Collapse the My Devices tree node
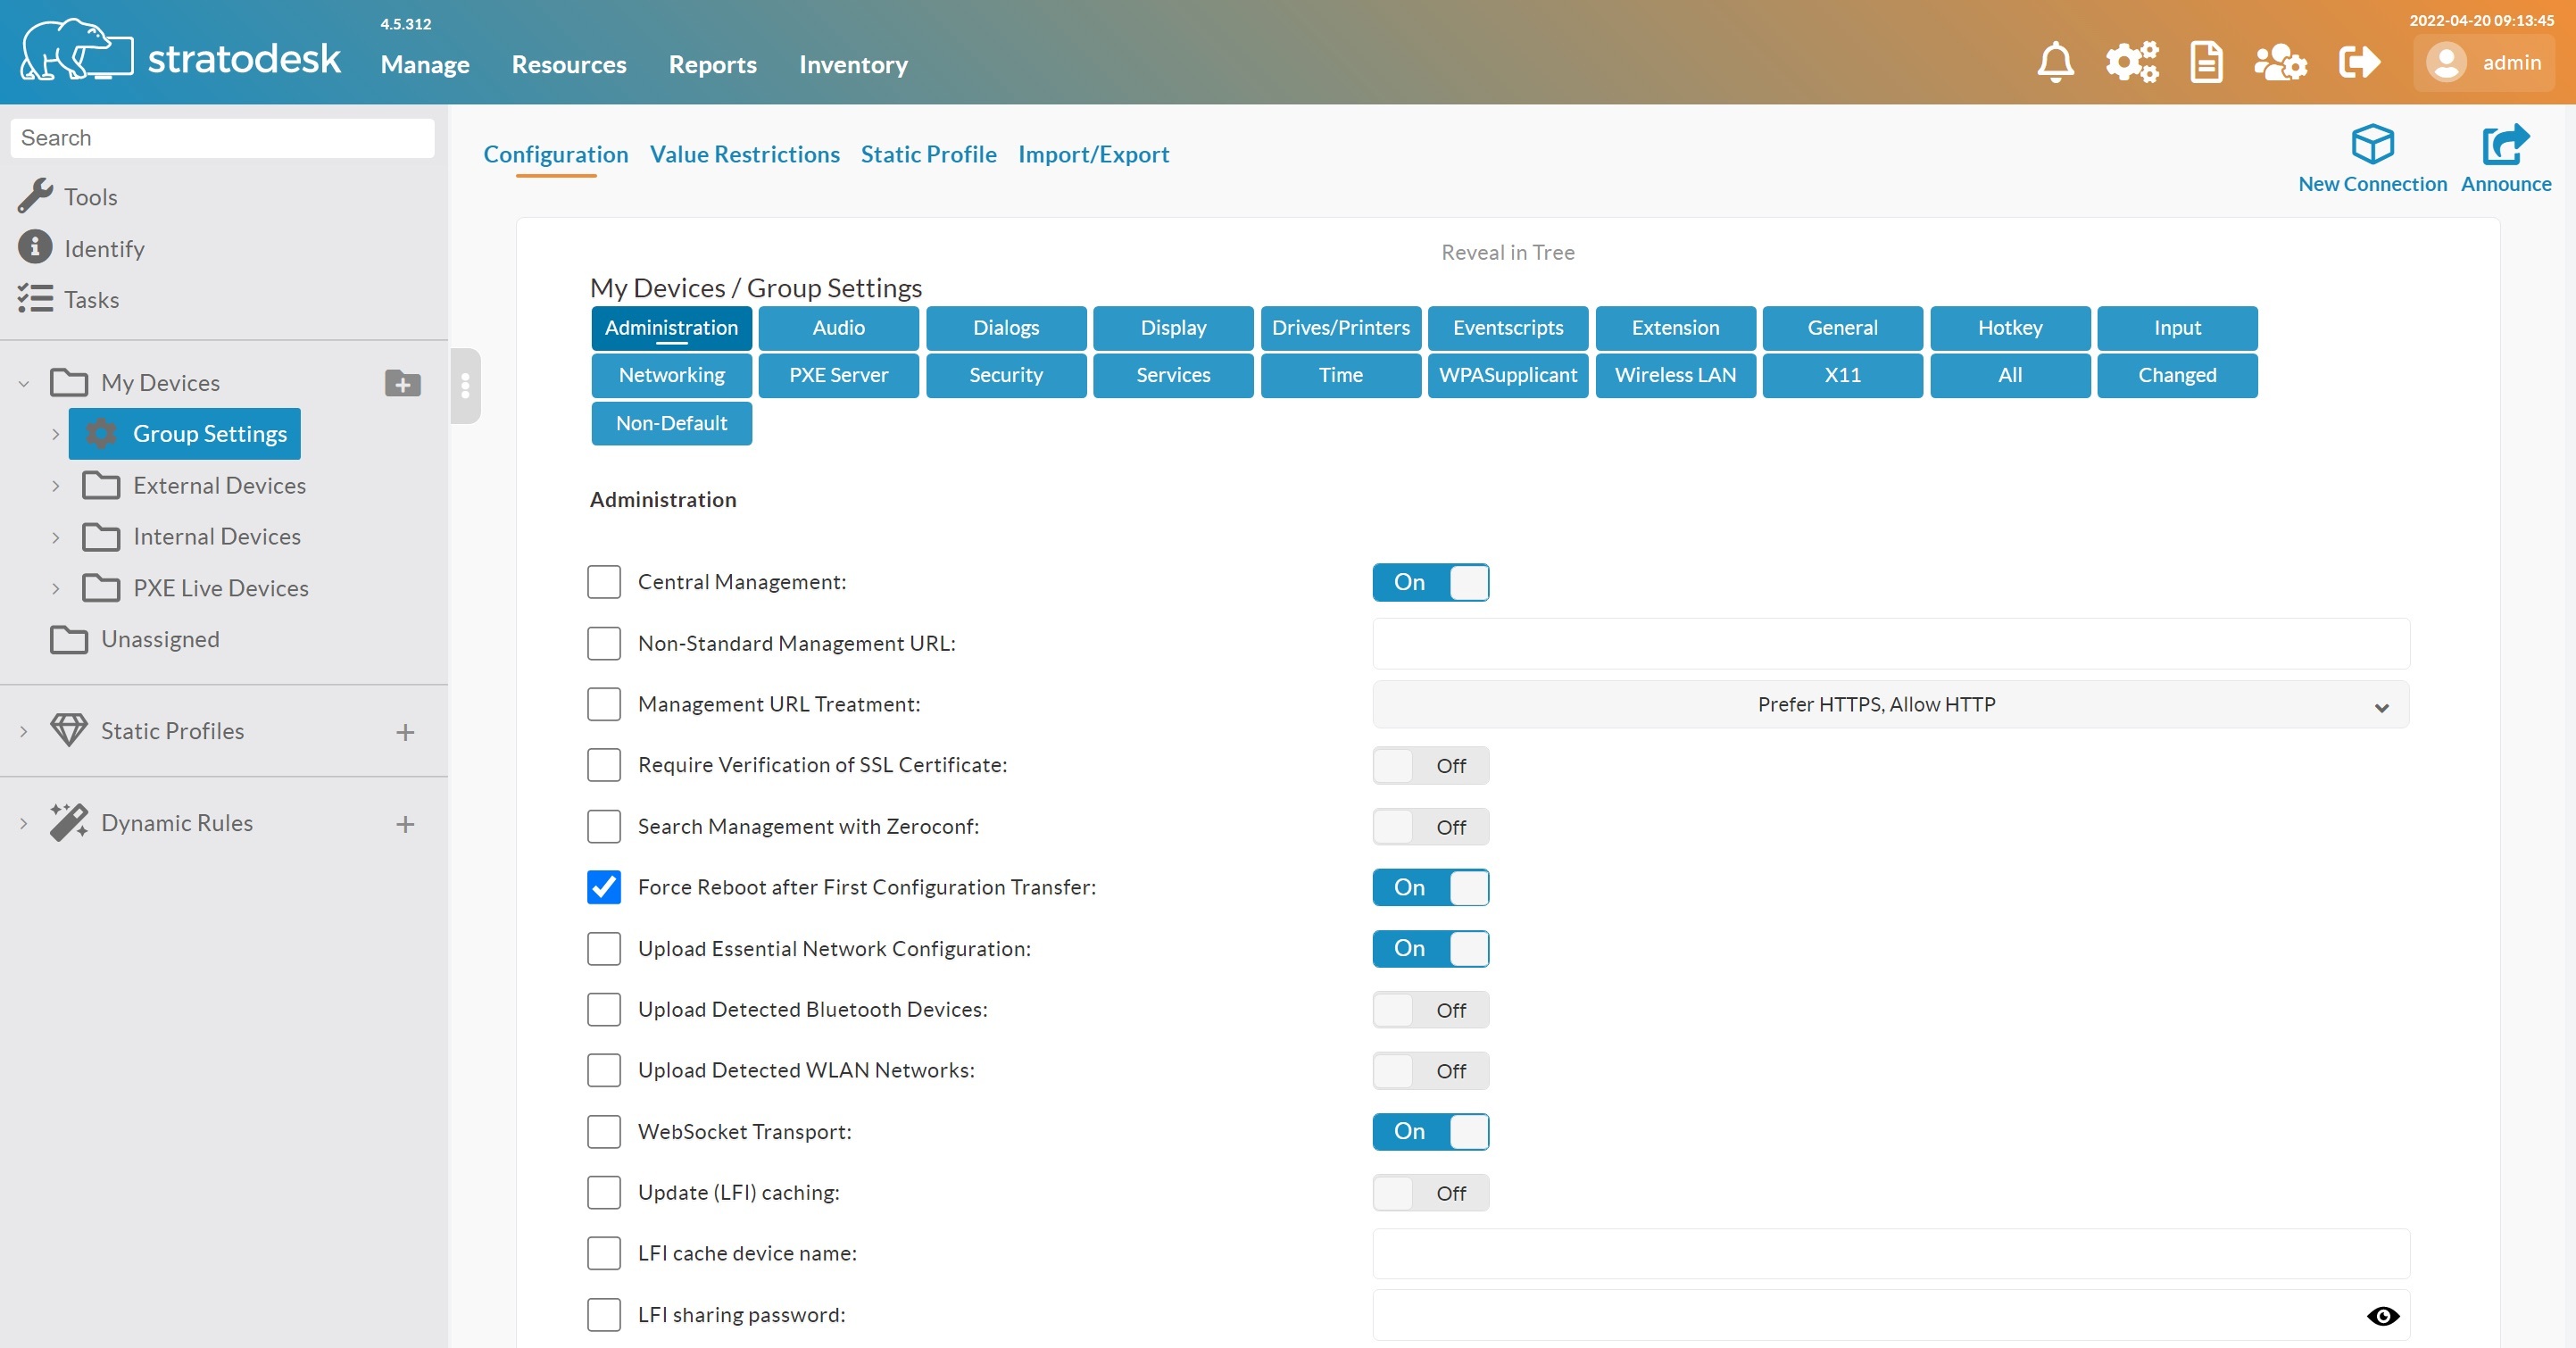Image resolution: width=2576 pixels, height=1348 pixels. click(x=24, y=383)
